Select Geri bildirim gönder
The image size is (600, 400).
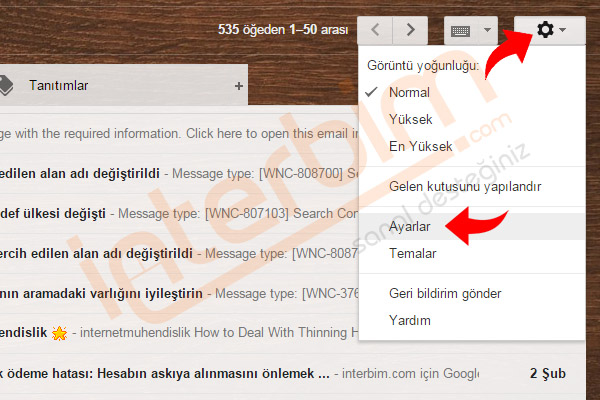tap(471, 294)
